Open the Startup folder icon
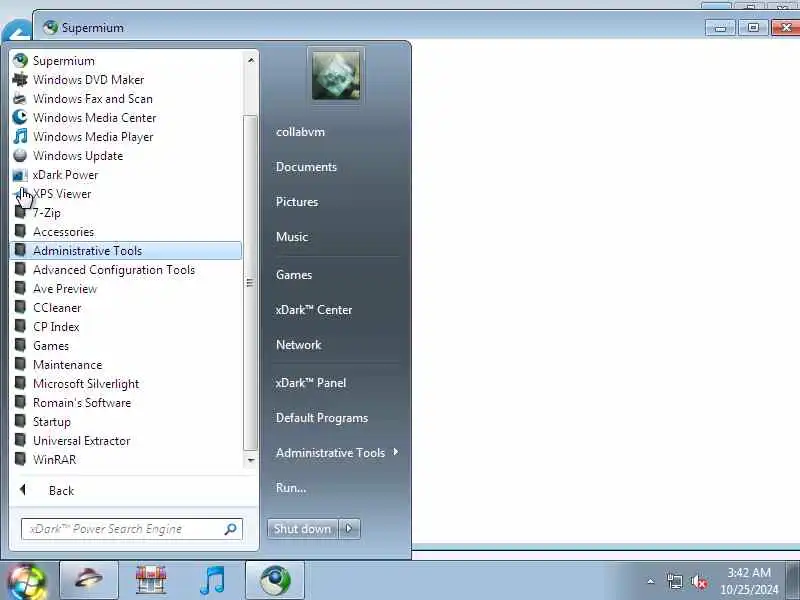Screen dimensions: 800x600 click(x=20, y=421)
